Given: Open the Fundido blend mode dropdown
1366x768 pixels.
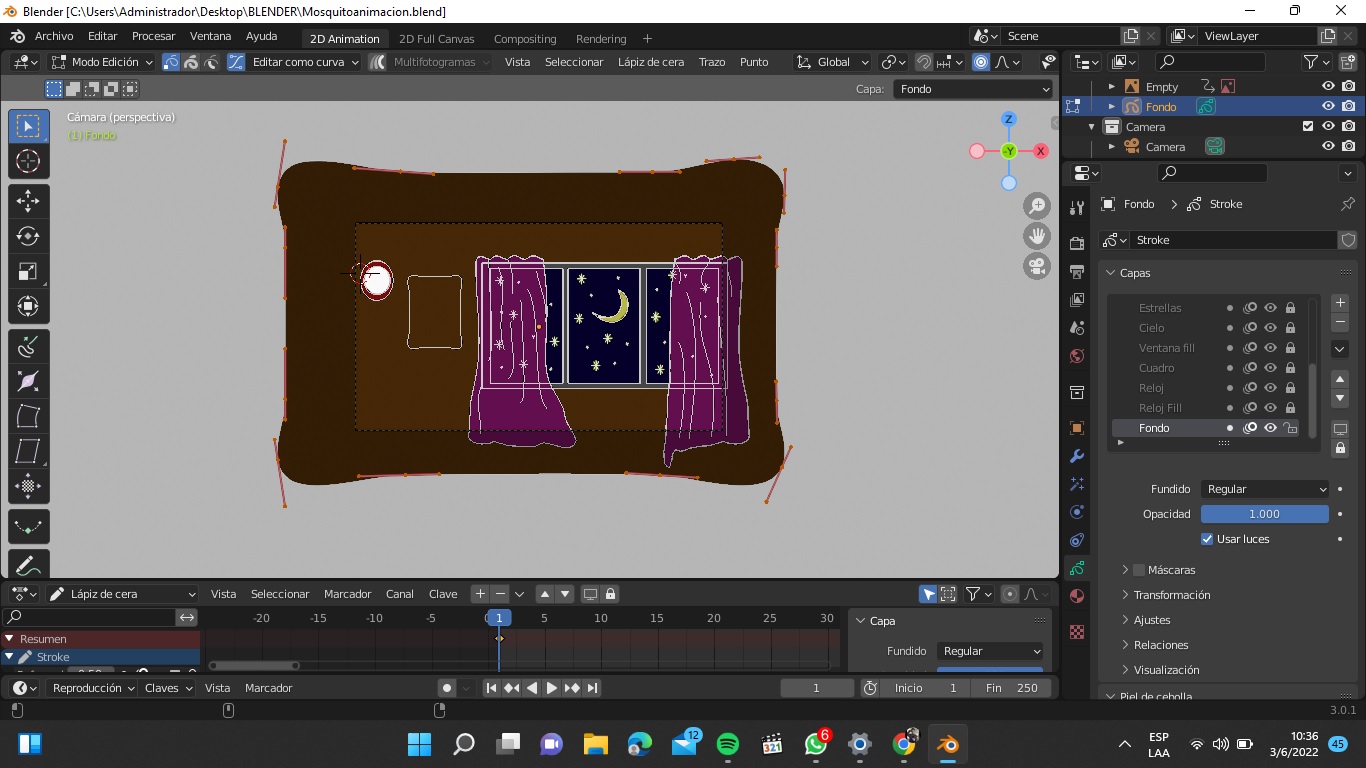Looking at the screenshot, I should tap(1264, 489).
